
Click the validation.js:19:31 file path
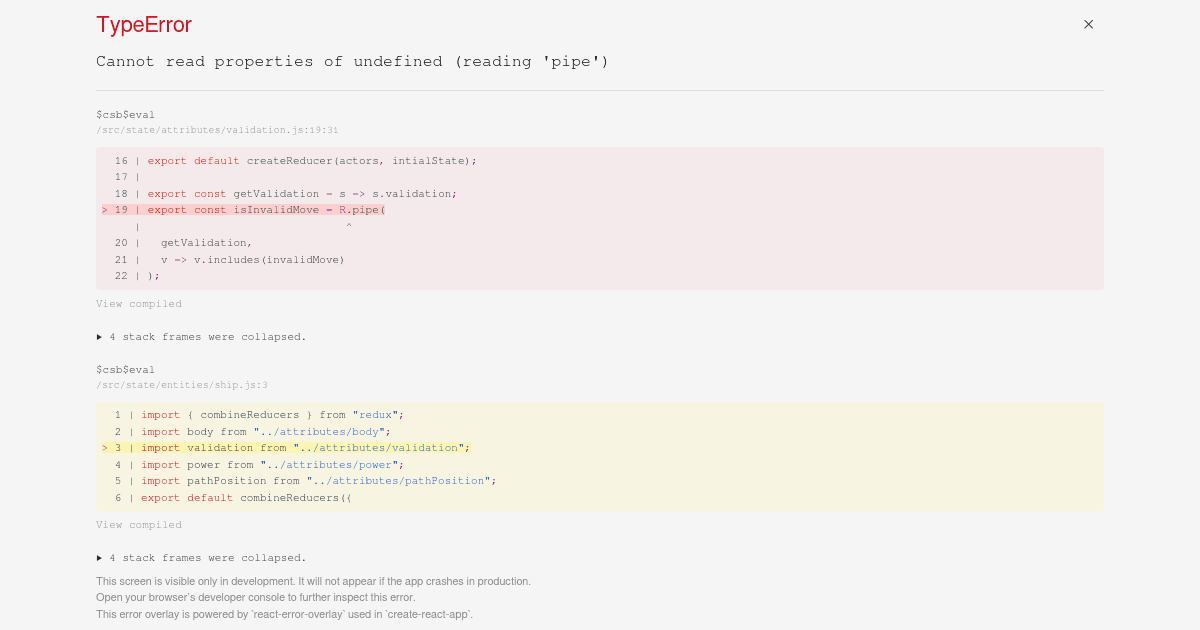217,129
